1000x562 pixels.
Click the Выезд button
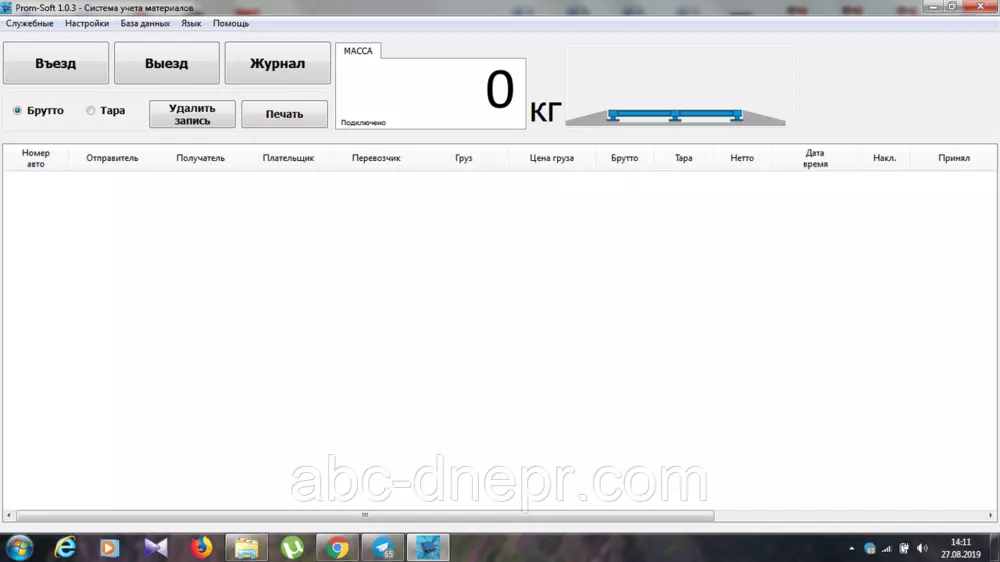[166, 63]
